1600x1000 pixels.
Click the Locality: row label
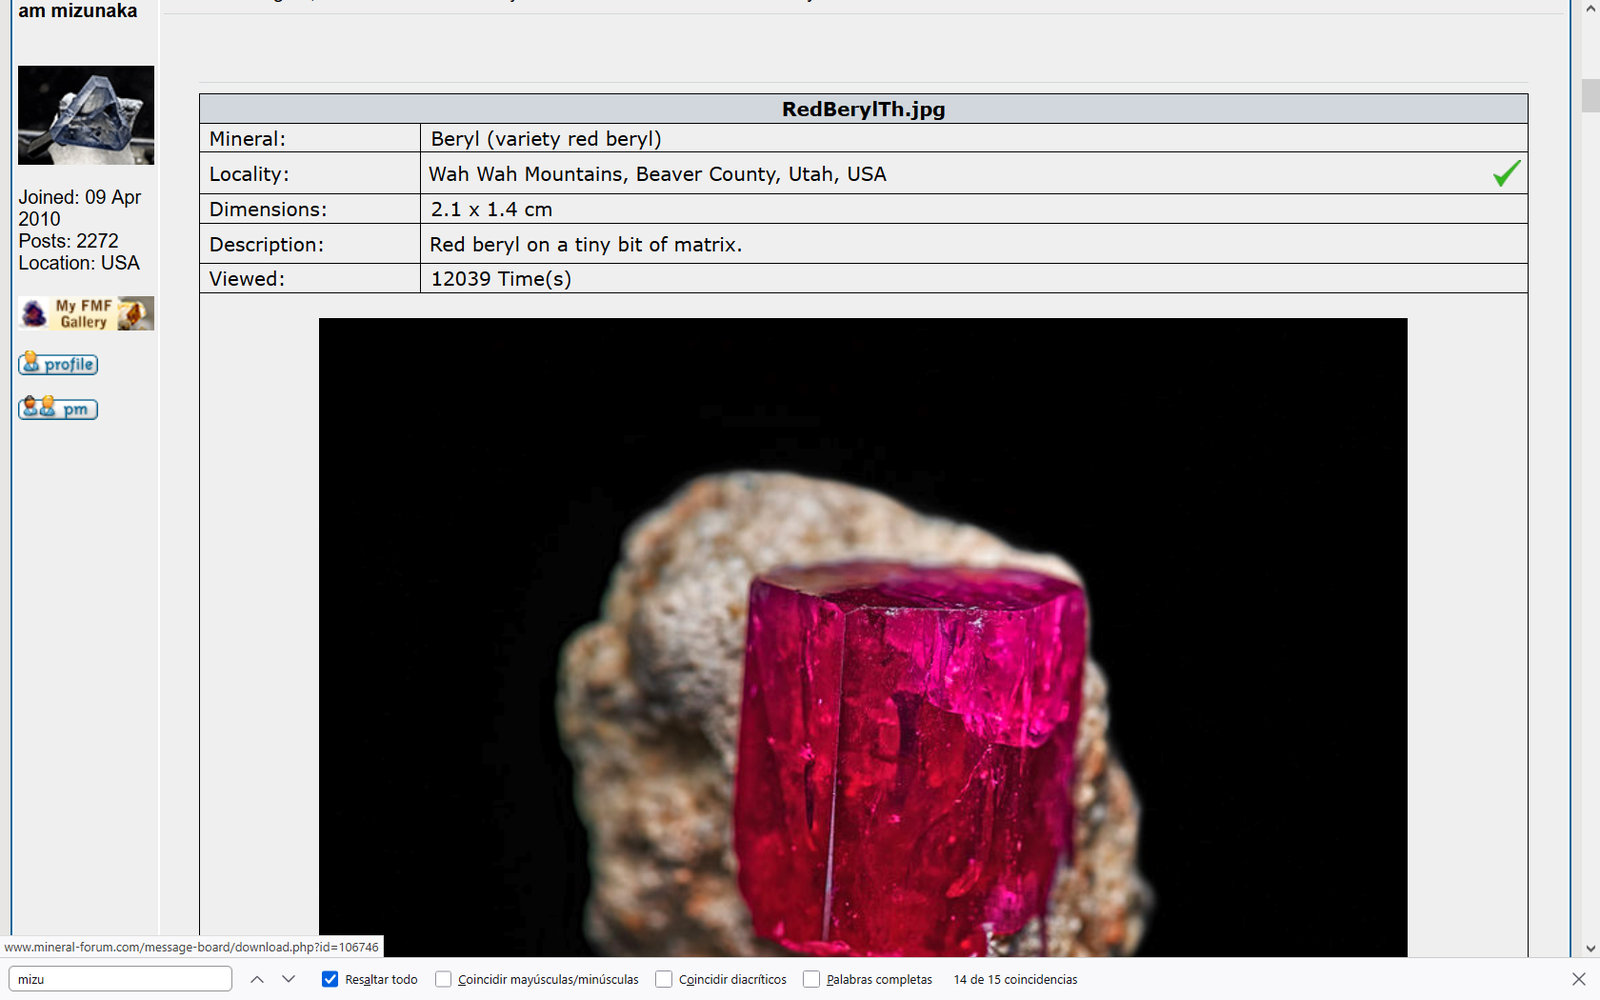(x=249, y=174)
